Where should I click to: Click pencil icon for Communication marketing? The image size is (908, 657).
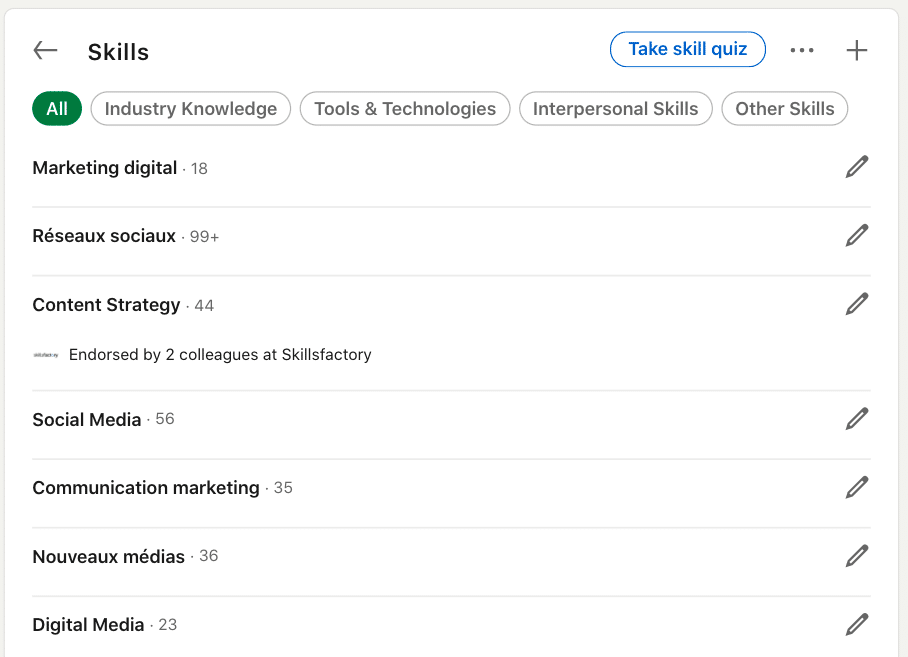pyautogui.click(x=857, y=487)
